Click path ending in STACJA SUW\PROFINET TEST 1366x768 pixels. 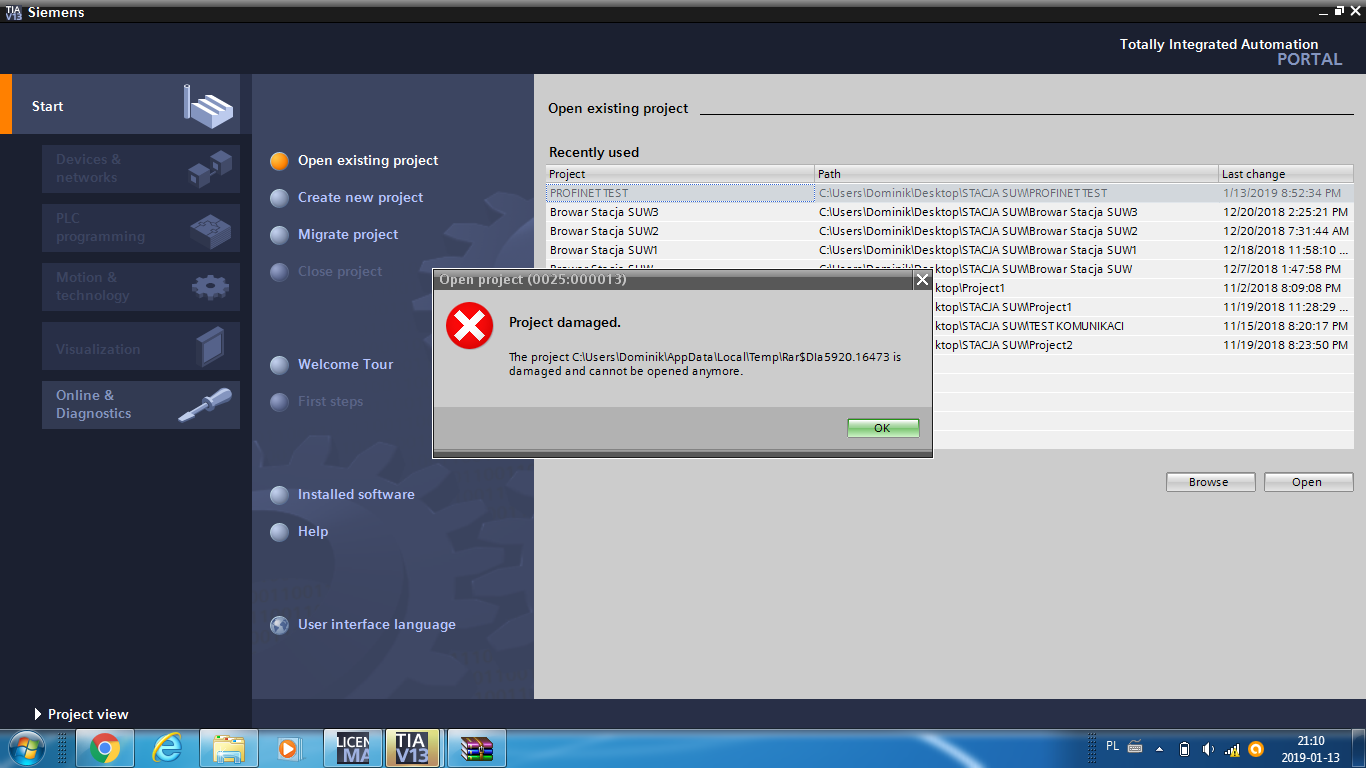tap(963, 193)
